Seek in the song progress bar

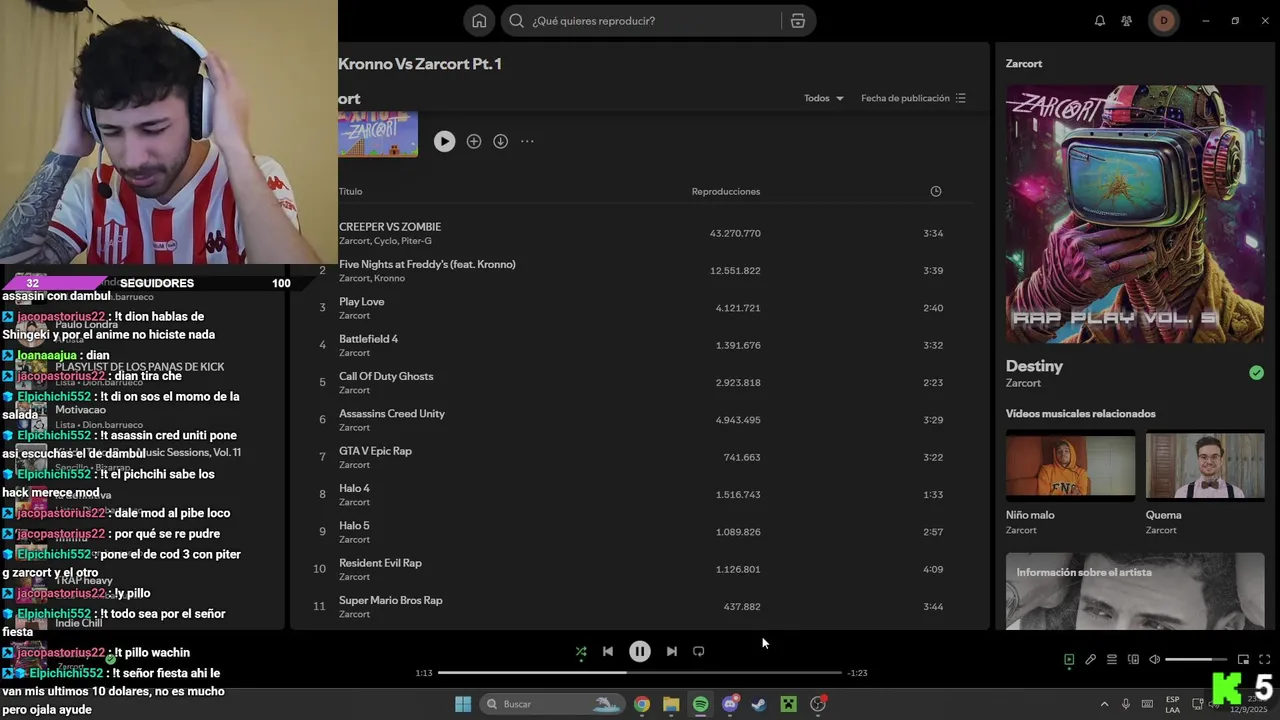(x=640, y=673)
